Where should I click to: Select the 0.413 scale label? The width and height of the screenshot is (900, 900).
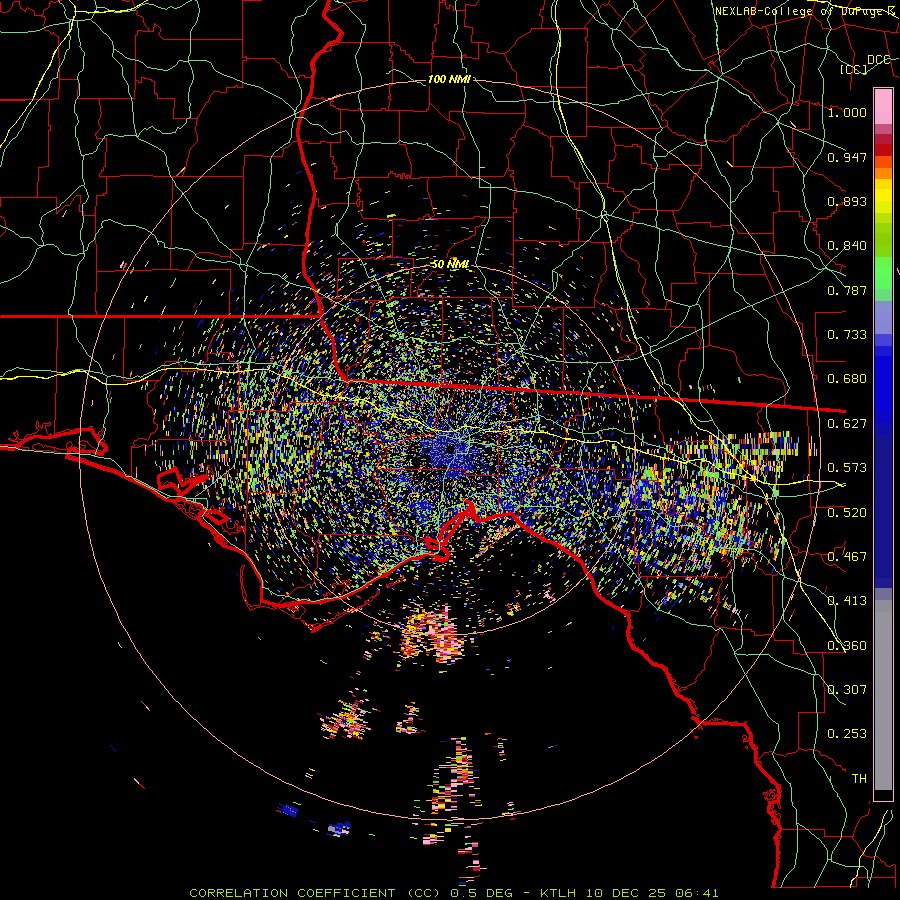[x=847, y=601]
